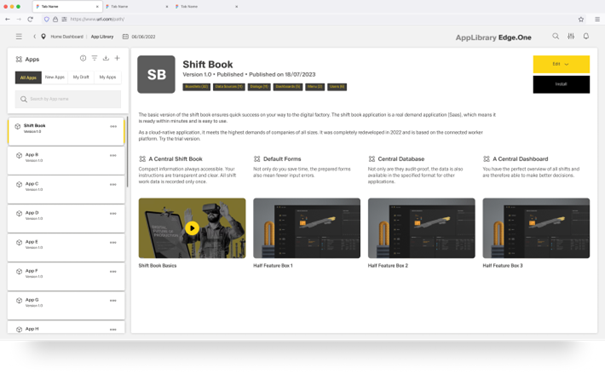Click the shield icon in address bar
The height and width of the screenshot is (374, 605).
point(47,19)
